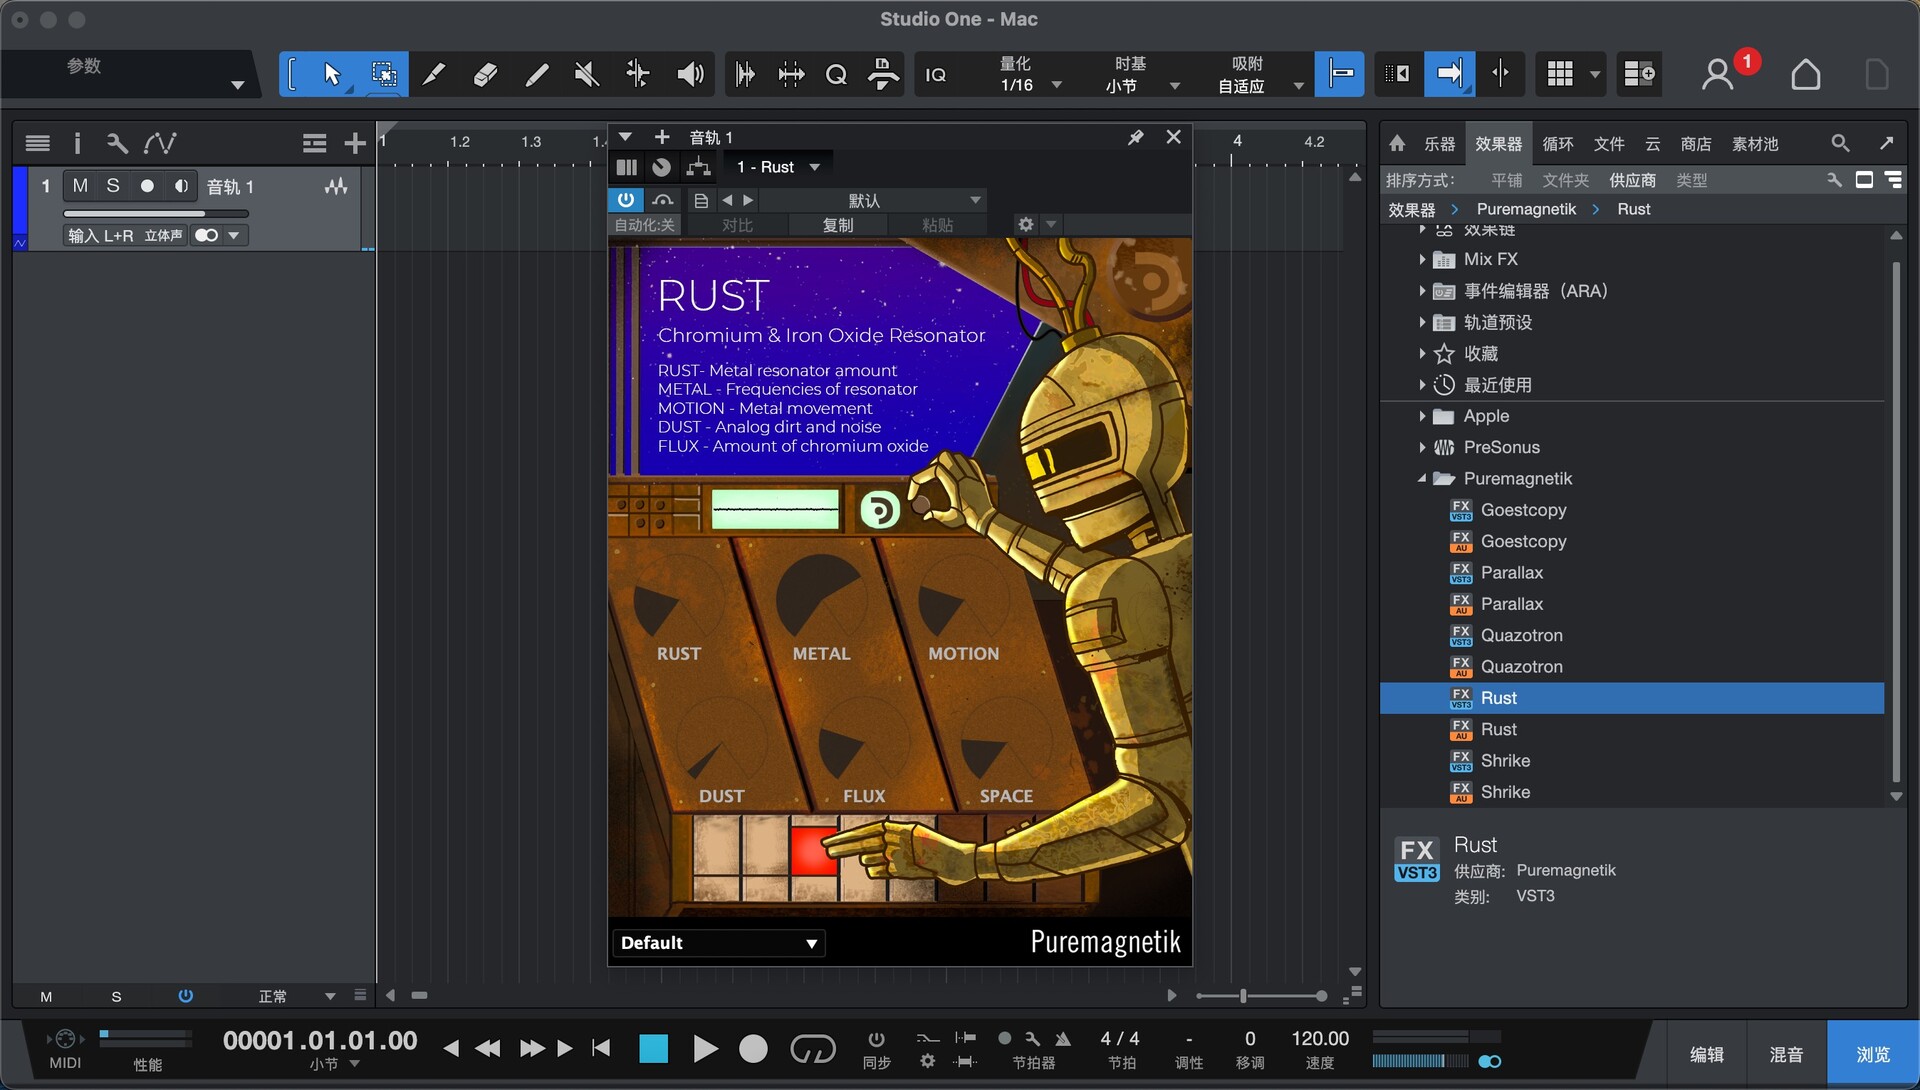This screenshot has height=1090, width=1920.
Task: Select the Arrow tool in toolbar
Action: click(332, 74)
